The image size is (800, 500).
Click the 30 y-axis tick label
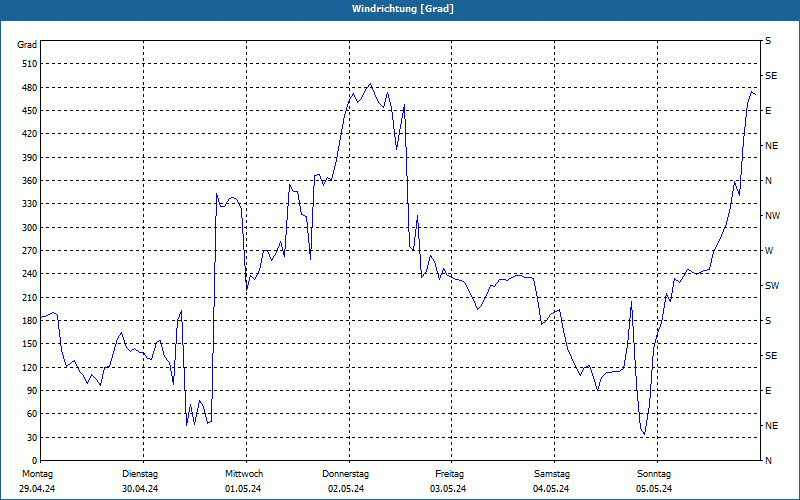(x=33, y=437)
